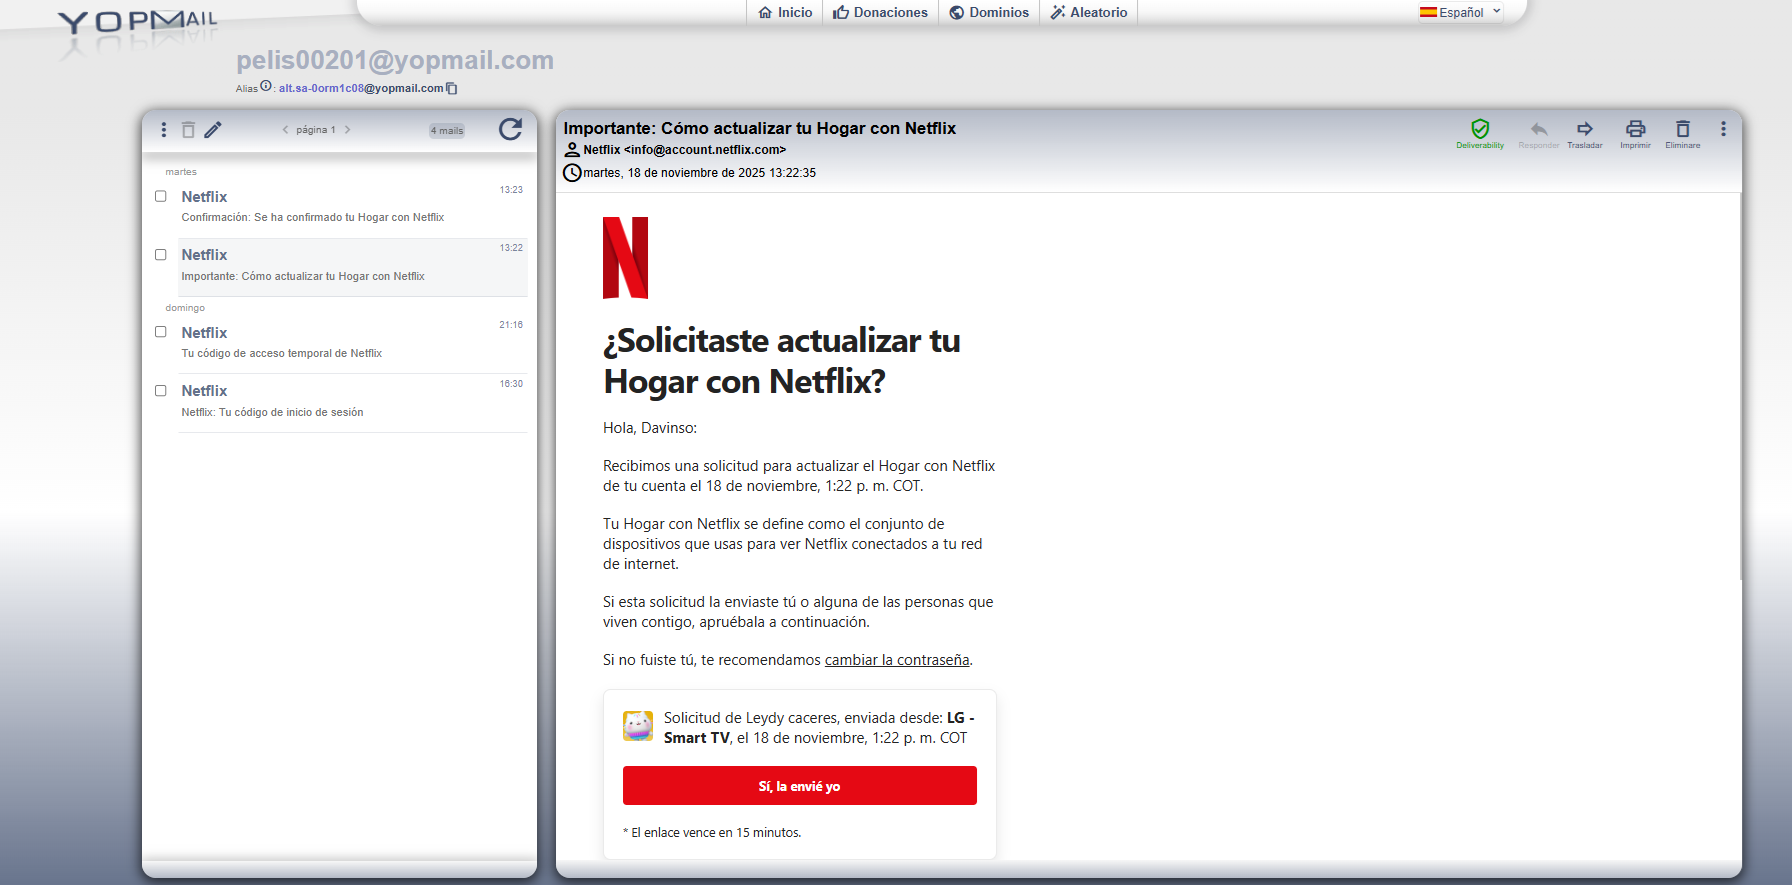The height and width of the screenshot is (885, 1792).
Task: Copy alias address with the clipboard icon
Action: point(452,88)
